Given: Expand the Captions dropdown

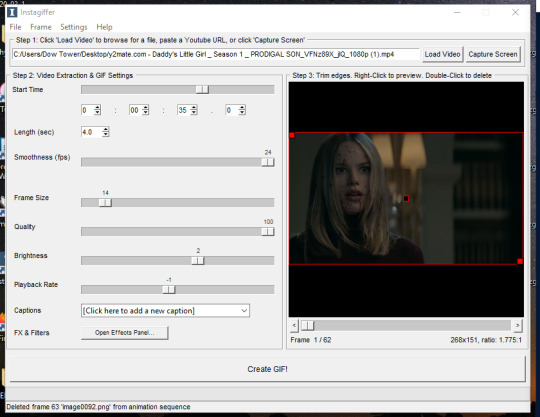Looking at the screenshot, I should [244, 311].
